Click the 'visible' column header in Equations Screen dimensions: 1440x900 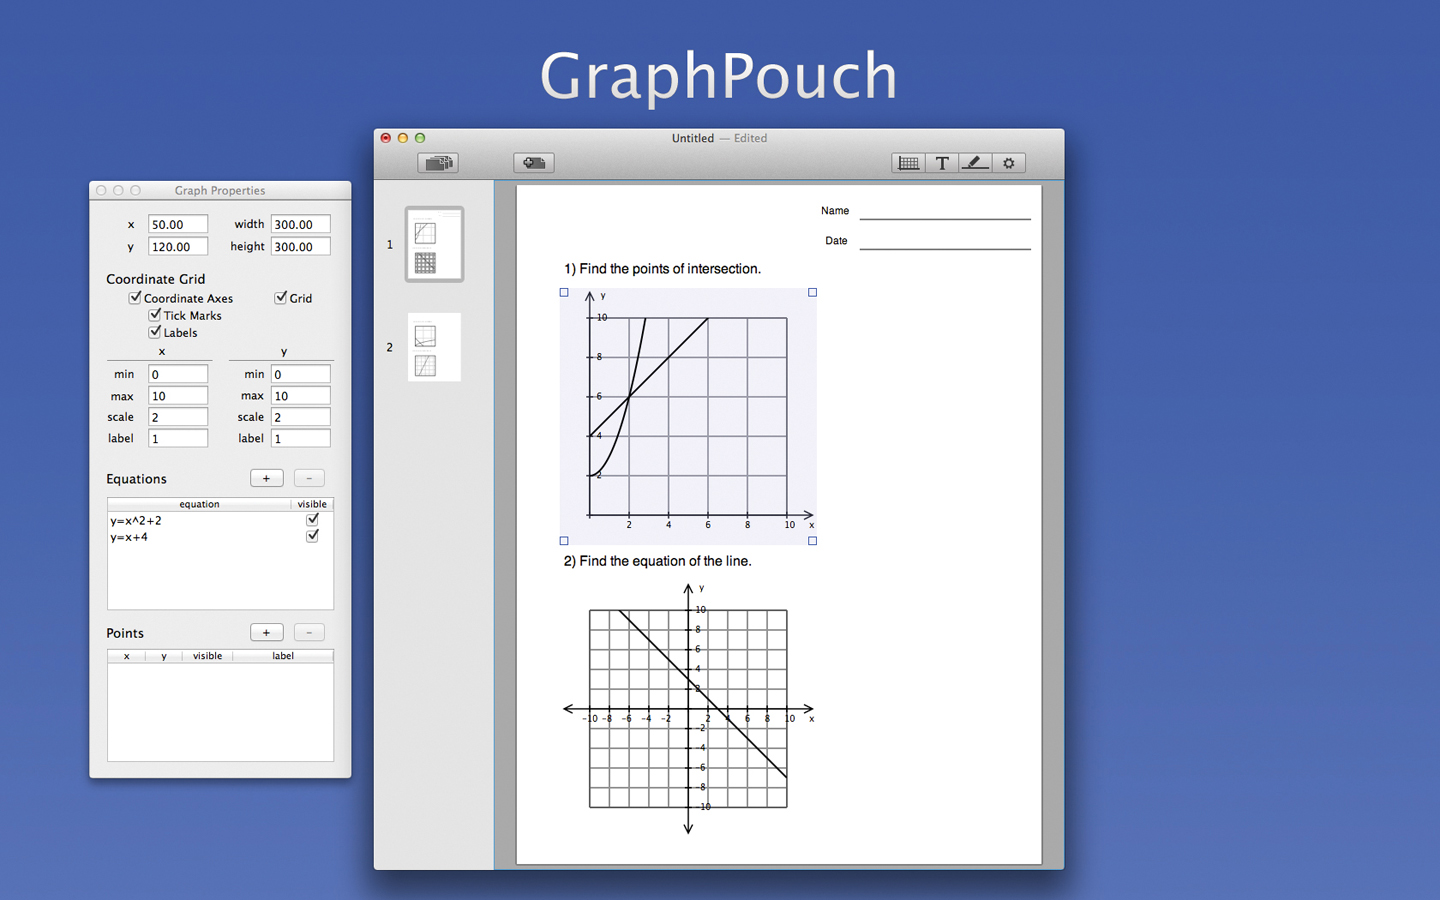[x=312, y=504]
